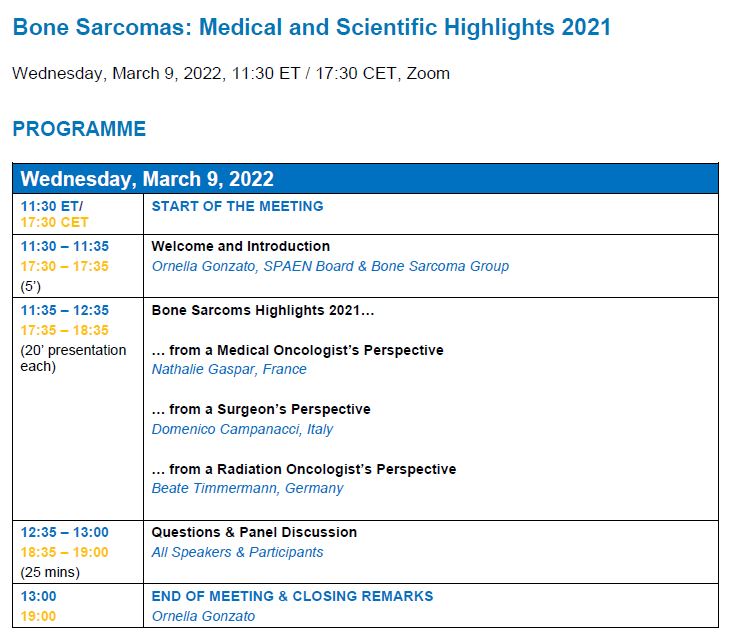Select speaker Beate Timmermann, Germany

pos(247,488)
